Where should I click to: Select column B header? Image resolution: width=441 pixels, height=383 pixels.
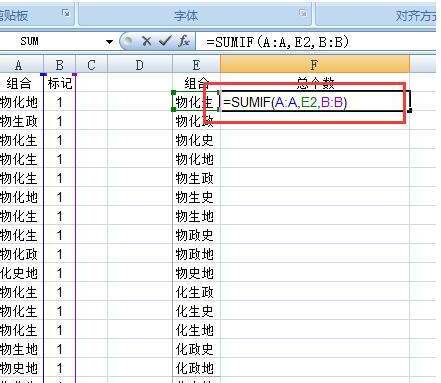click(60, 65)
